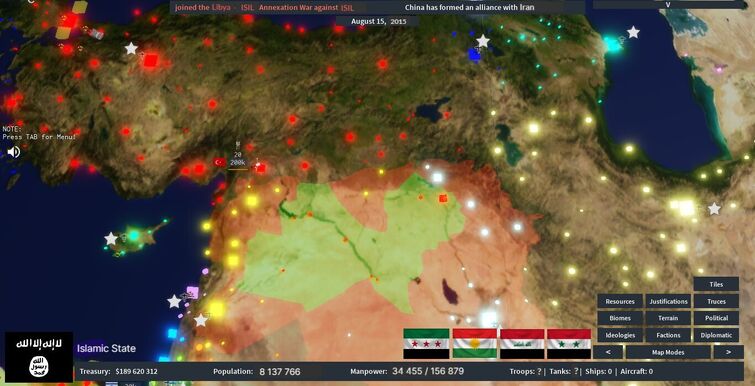Click the red square city marker in Iraq

tap(443, 198)
